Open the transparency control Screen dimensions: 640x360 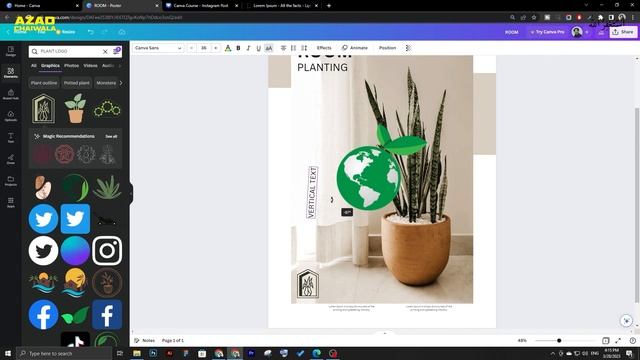tap(408, 48)
